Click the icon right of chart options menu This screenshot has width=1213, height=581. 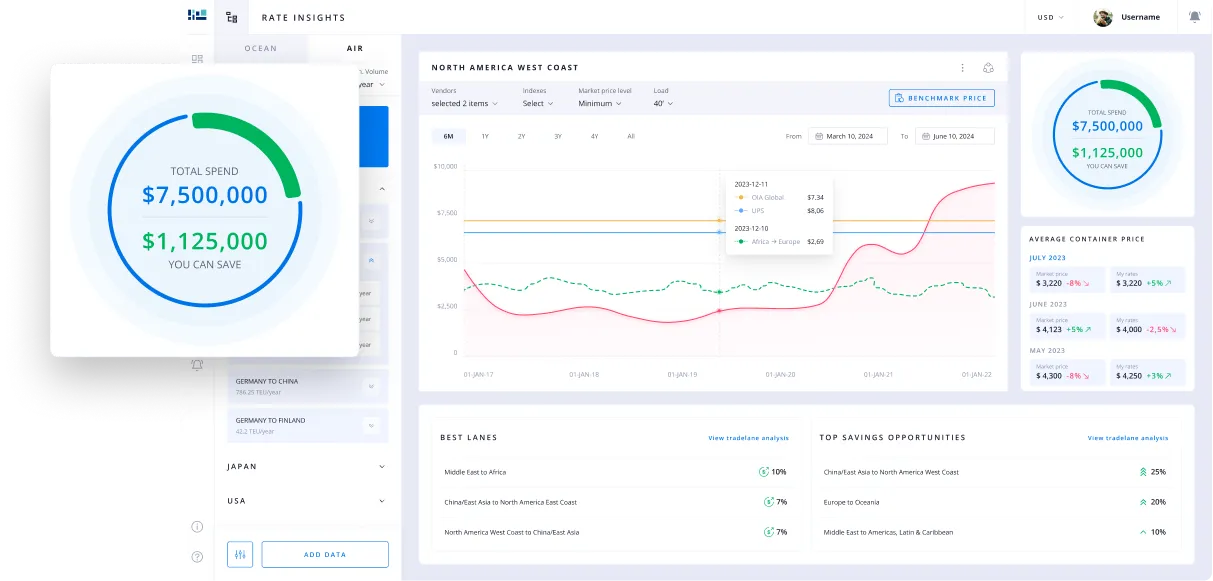(x=989, y=68)
